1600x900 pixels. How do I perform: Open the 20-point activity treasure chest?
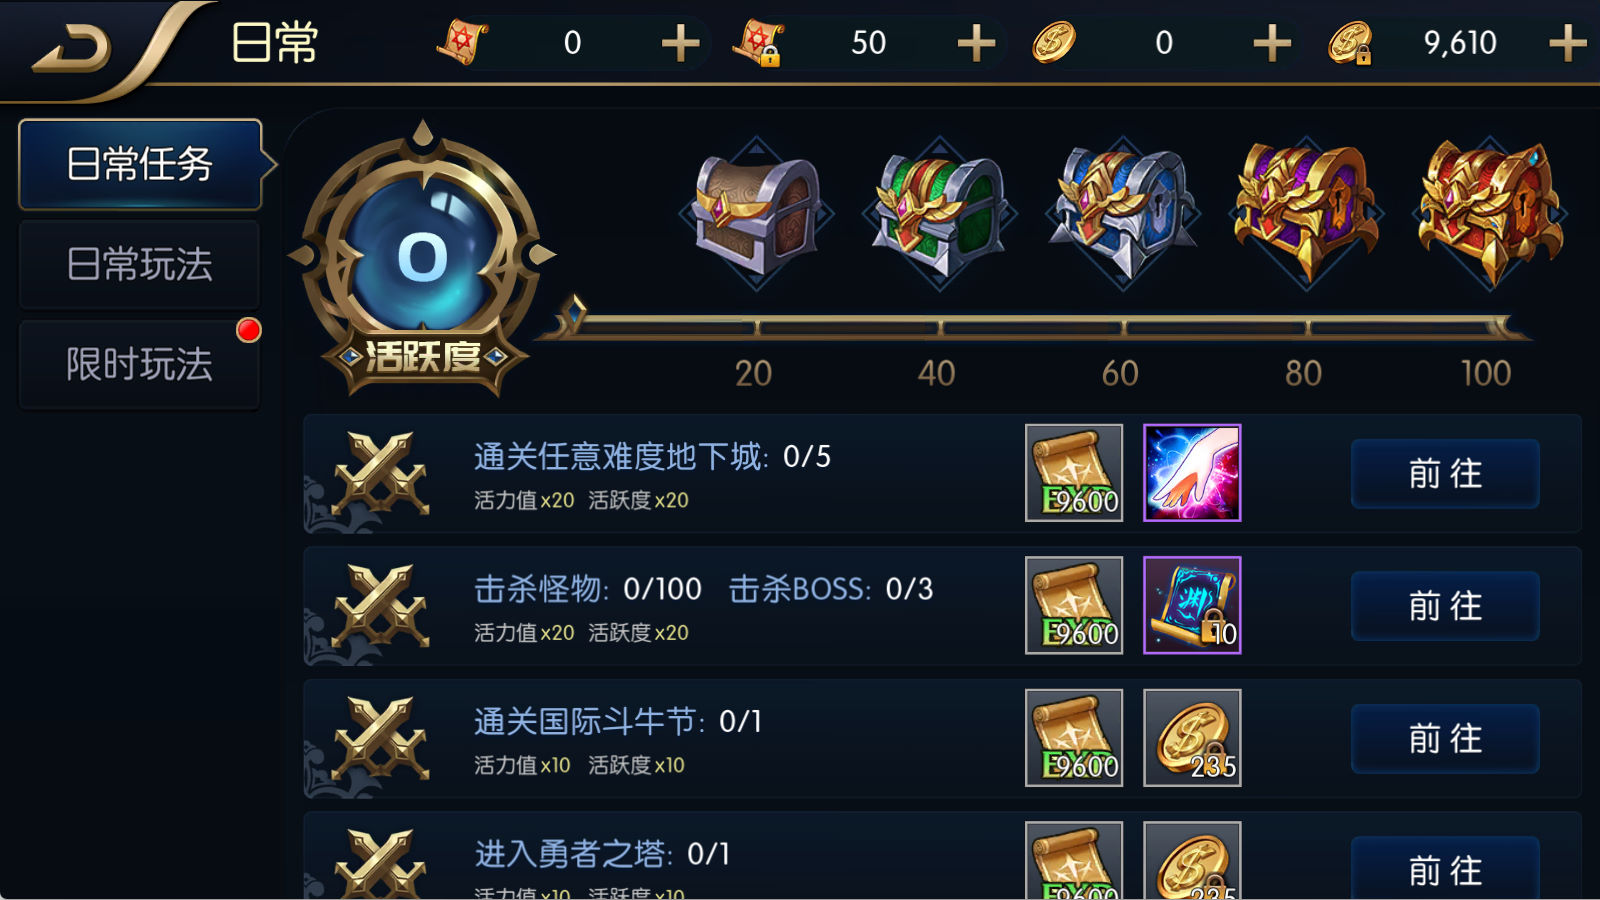tap(756, 214)
